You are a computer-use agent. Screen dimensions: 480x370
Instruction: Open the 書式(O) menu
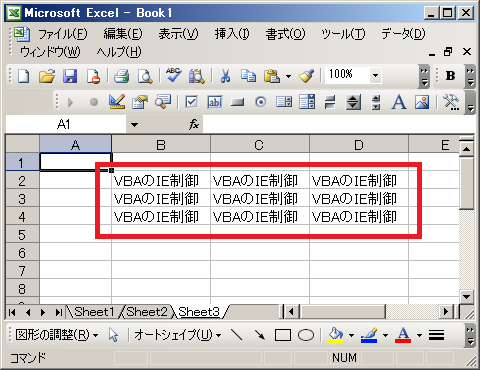[x=285, y=34]
